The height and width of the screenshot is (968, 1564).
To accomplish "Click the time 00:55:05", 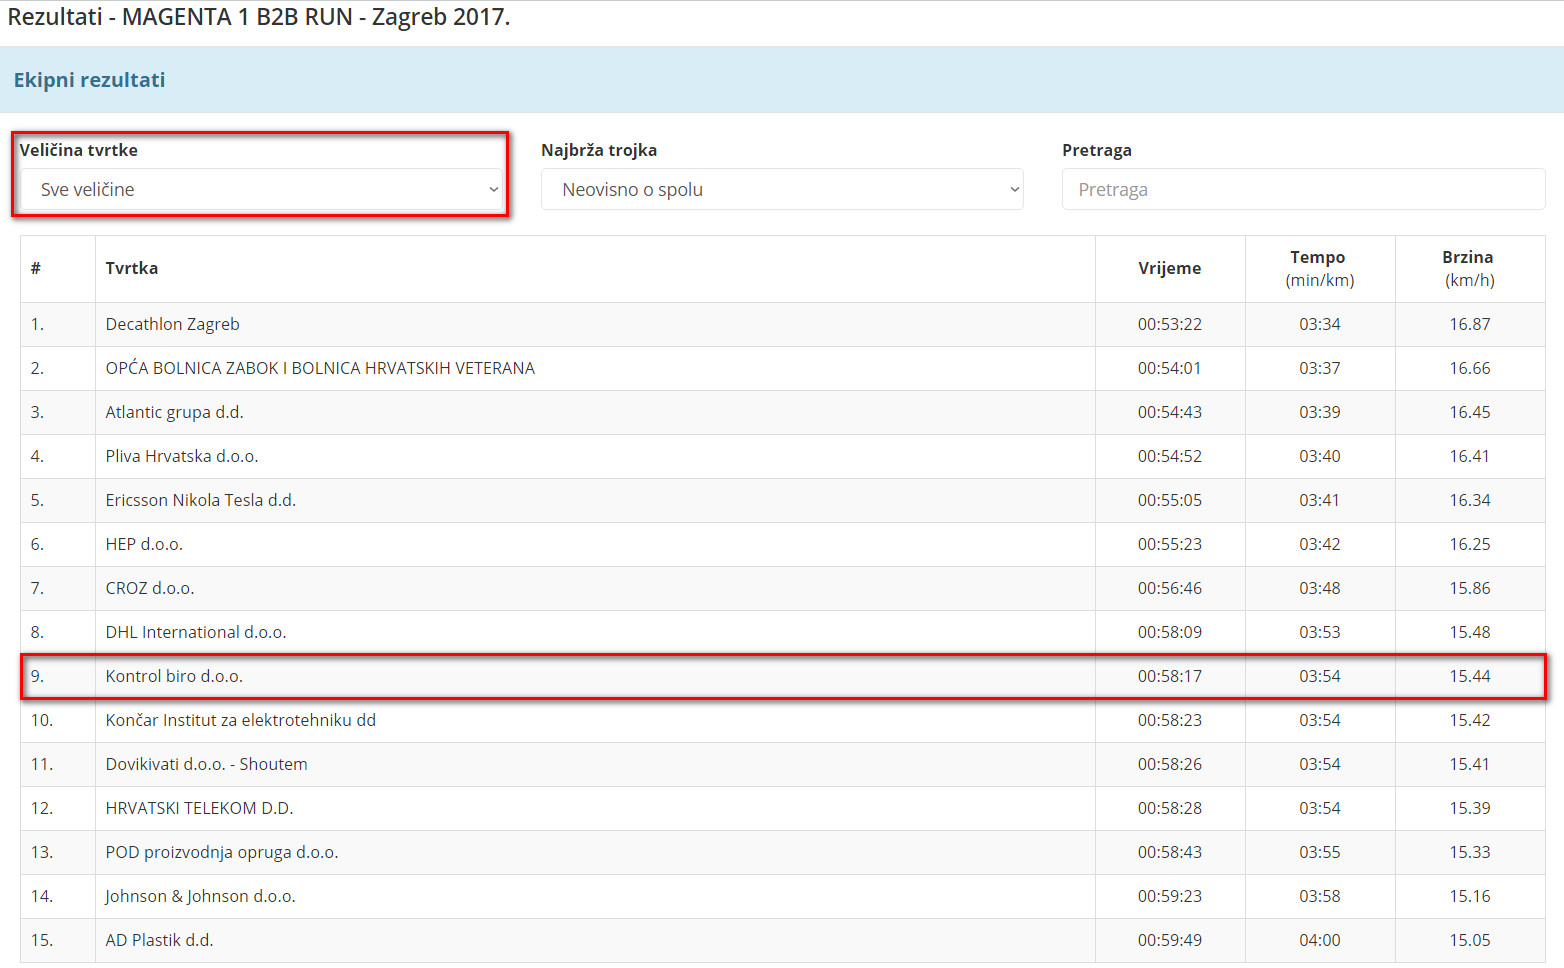I will pos(1169,500).
